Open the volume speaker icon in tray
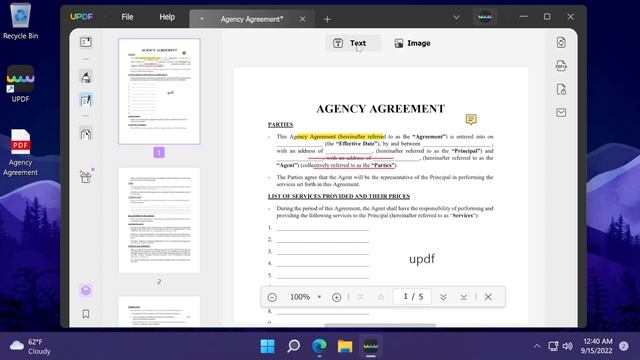 click(567, 347)
